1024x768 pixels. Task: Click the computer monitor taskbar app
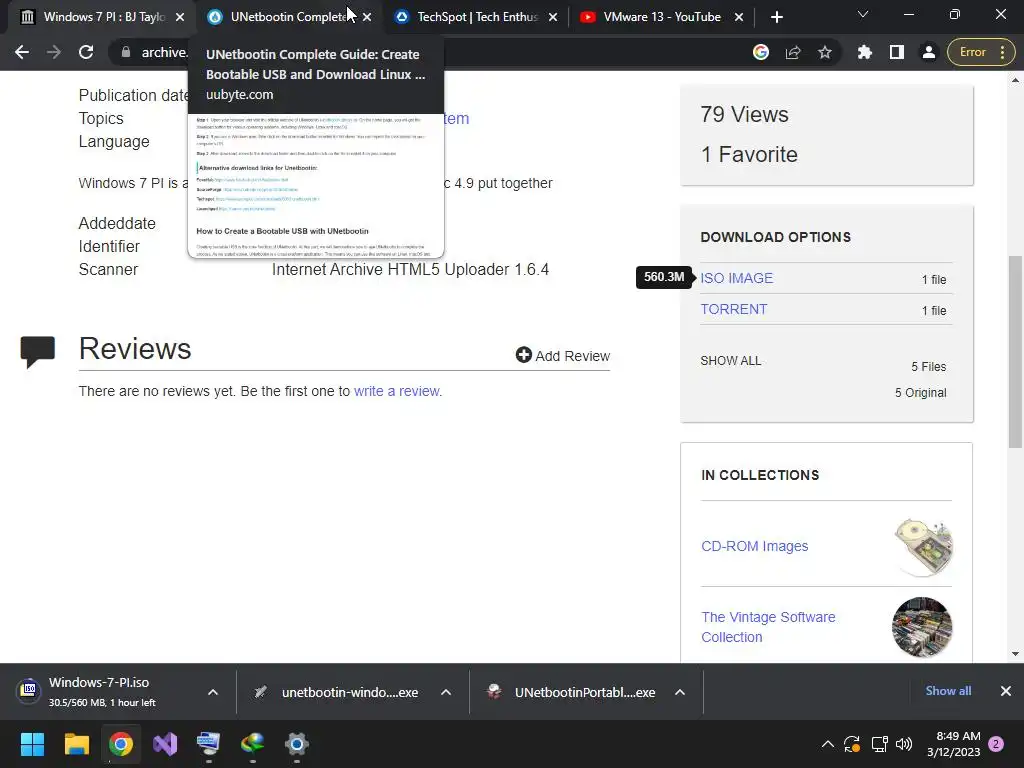(208, 744)
